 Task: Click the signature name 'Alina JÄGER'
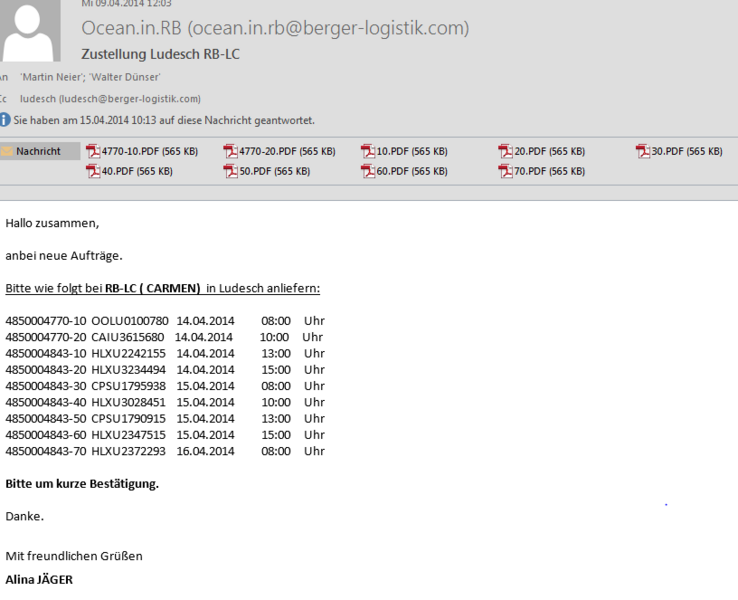click(x=39, y=580)
